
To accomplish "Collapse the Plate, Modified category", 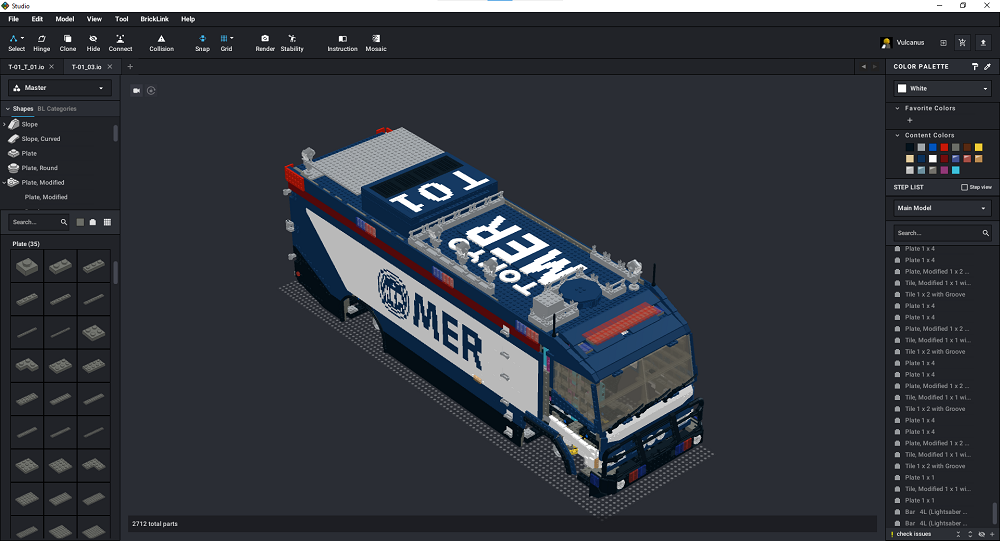I will pos(4,182).
